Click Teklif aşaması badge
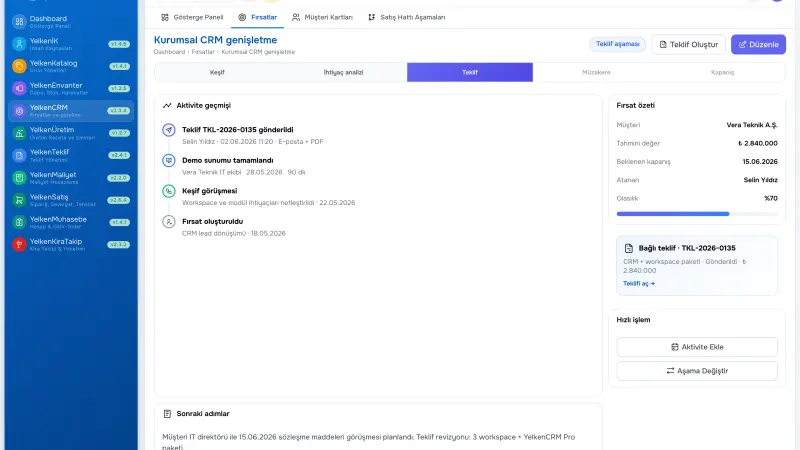 click(617, 44)
